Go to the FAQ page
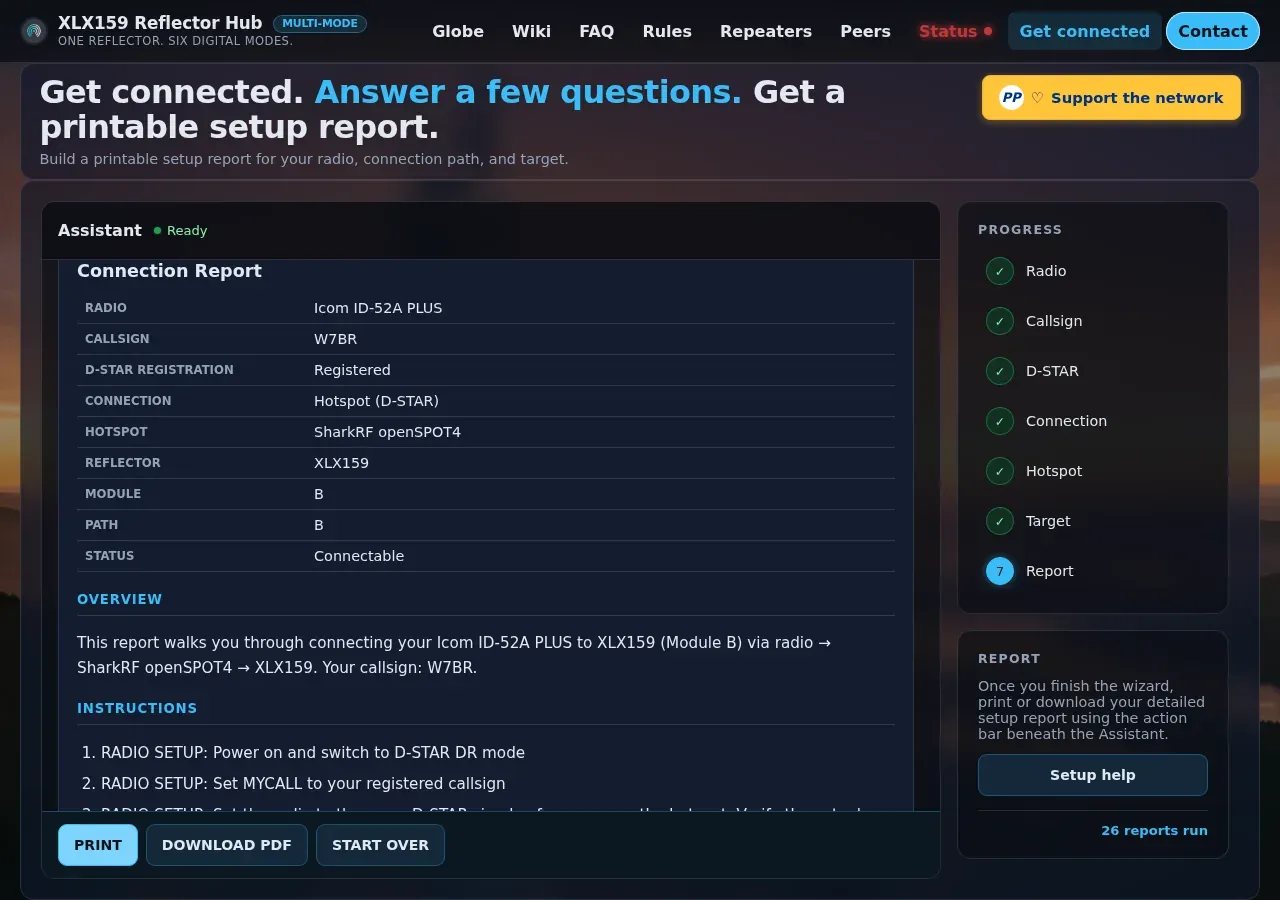The width and height of the screenshot is (1280, 900). [597, 31]
